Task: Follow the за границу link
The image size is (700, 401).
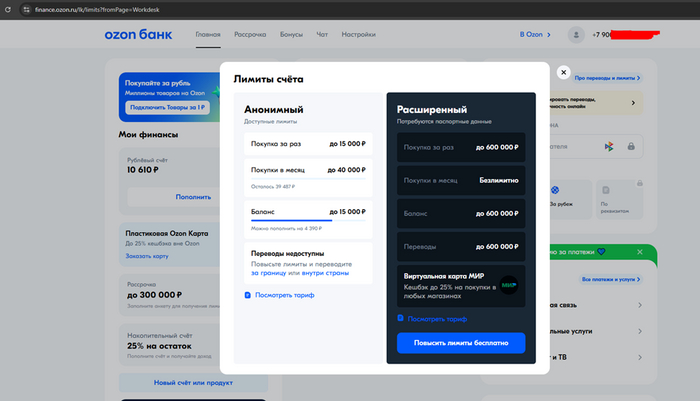Action: [268, 272]
